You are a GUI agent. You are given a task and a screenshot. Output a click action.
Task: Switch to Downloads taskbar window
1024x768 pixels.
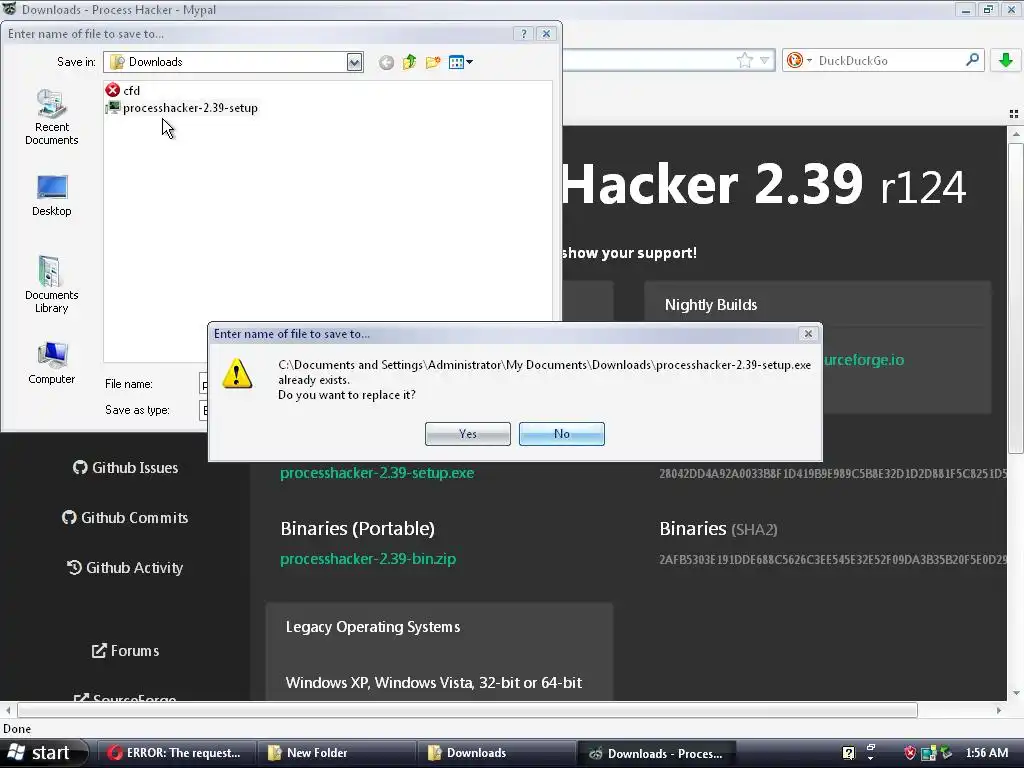tap(496, 753)
